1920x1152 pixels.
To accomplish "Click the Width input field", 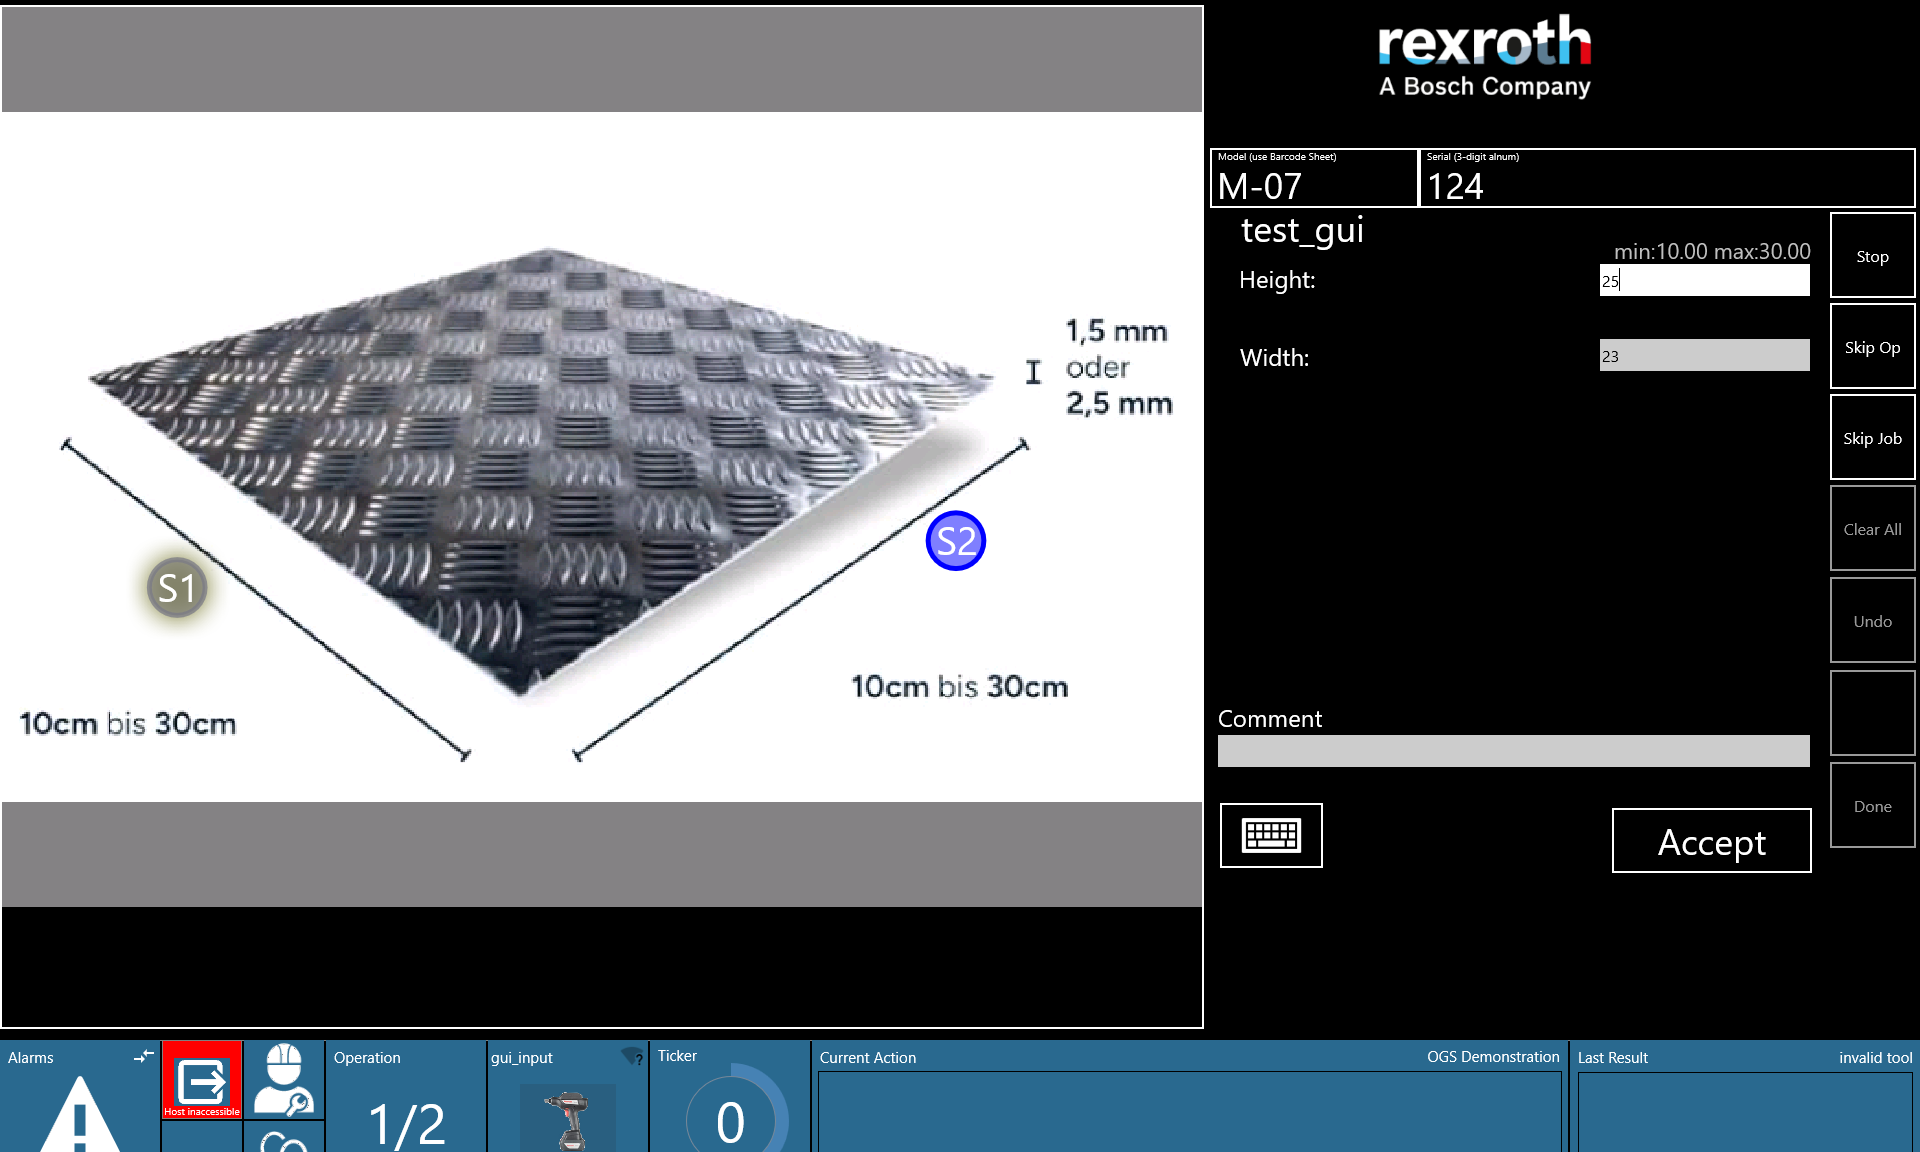I will (1704, 355).
